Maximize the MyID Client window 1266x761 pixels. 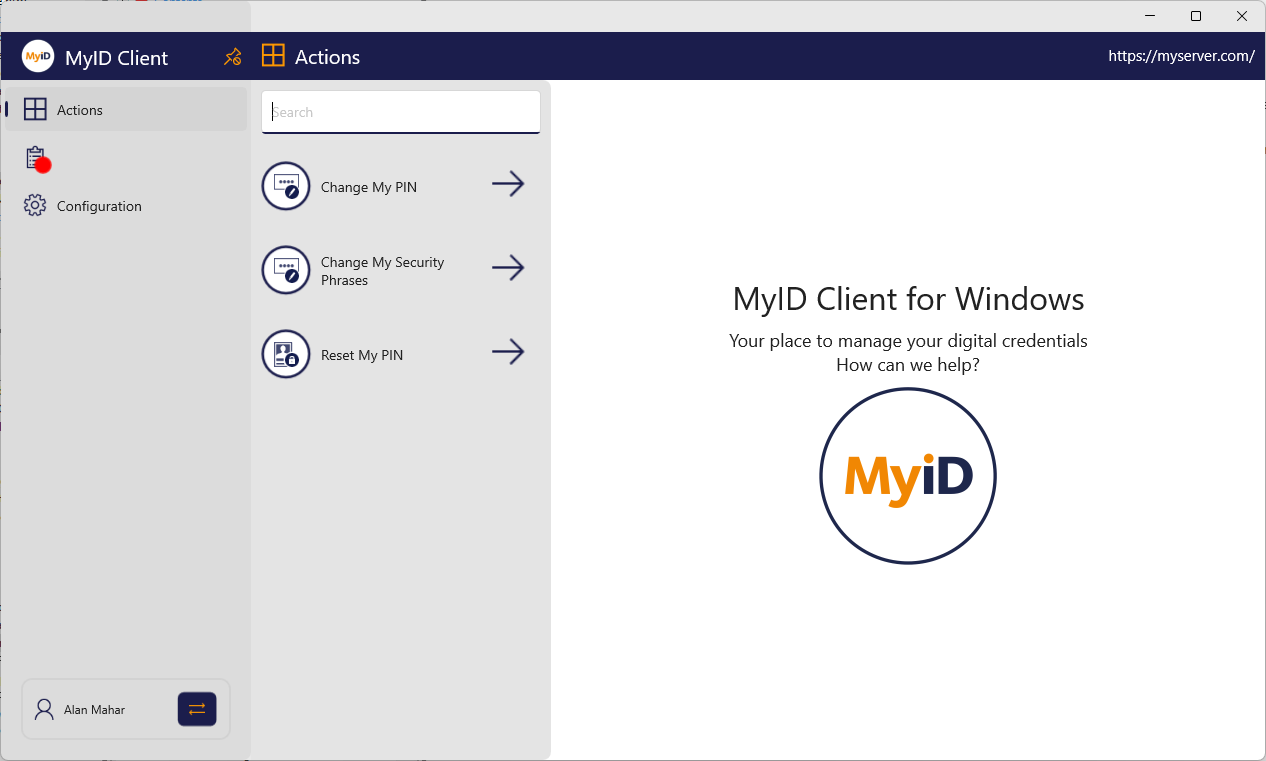click(x=1196, y=16)
